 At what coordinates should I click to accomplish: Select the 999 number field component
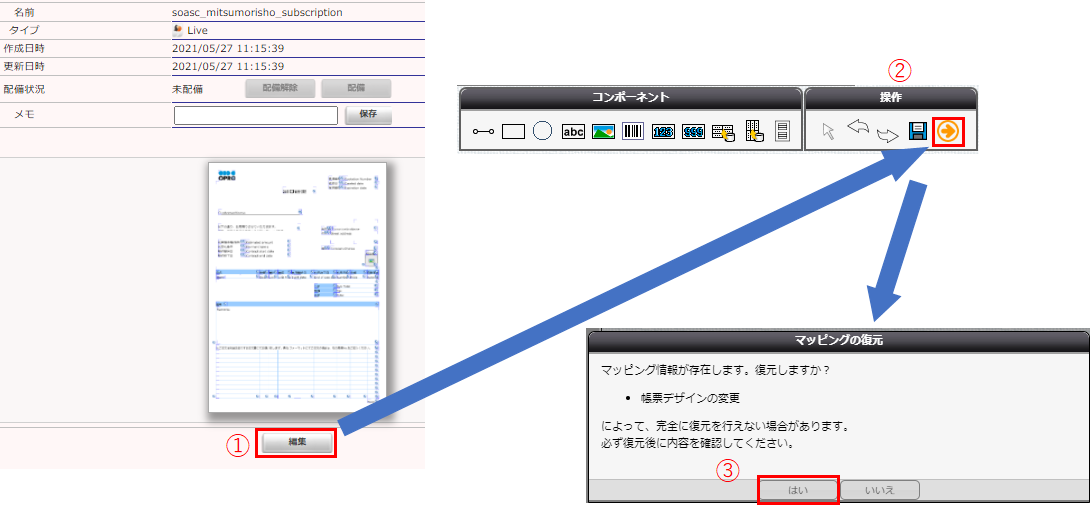(x=693, y=132)
